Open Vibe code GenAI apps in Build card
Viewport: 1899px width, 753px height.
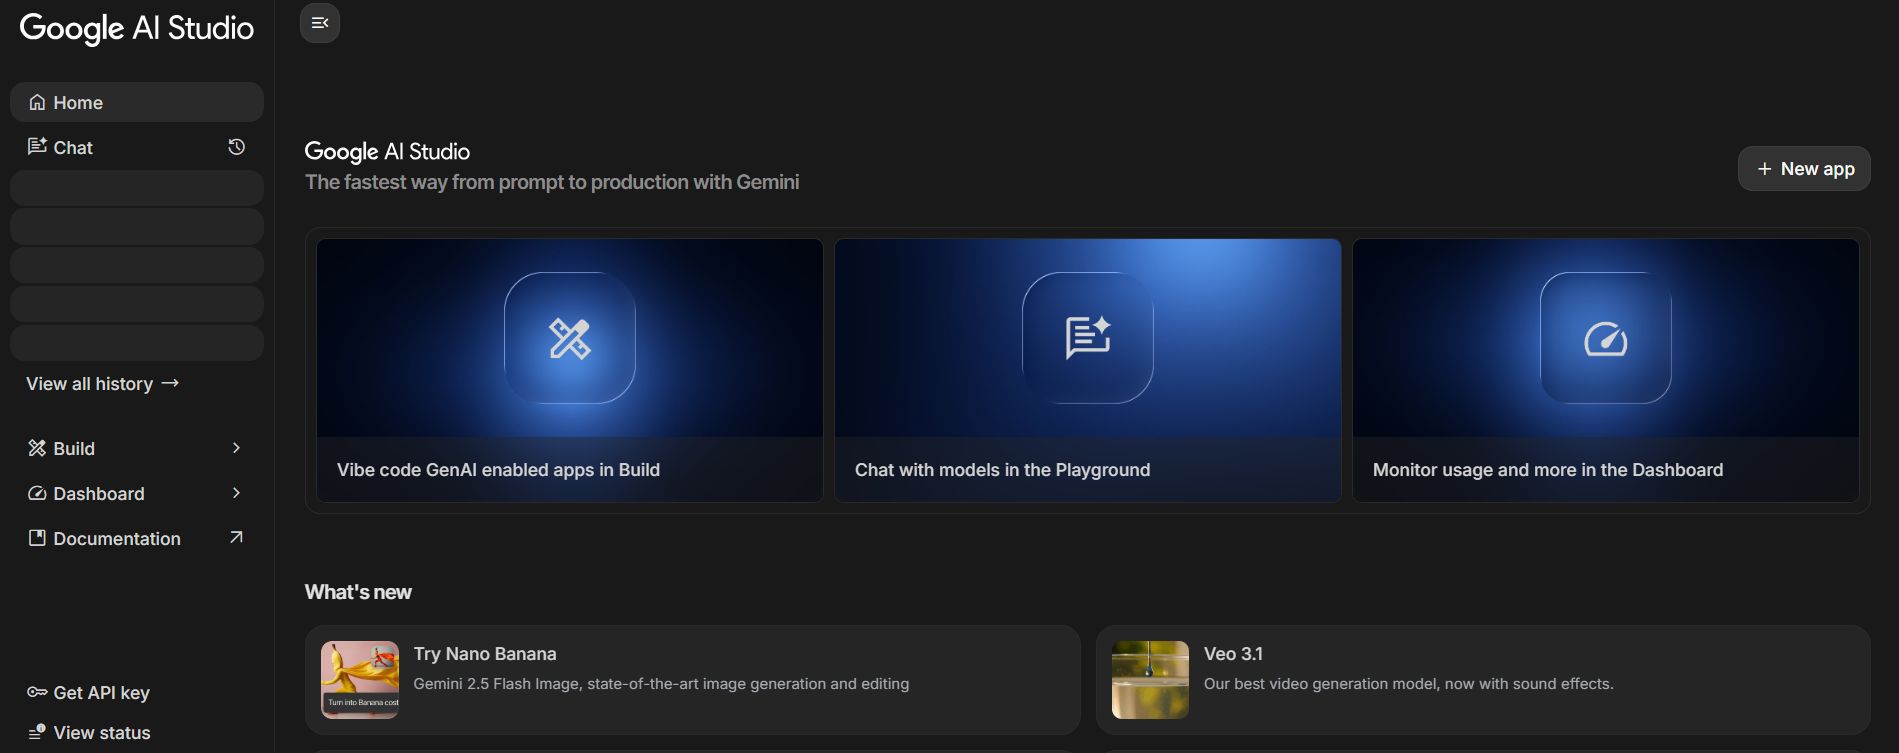(570, 370)
